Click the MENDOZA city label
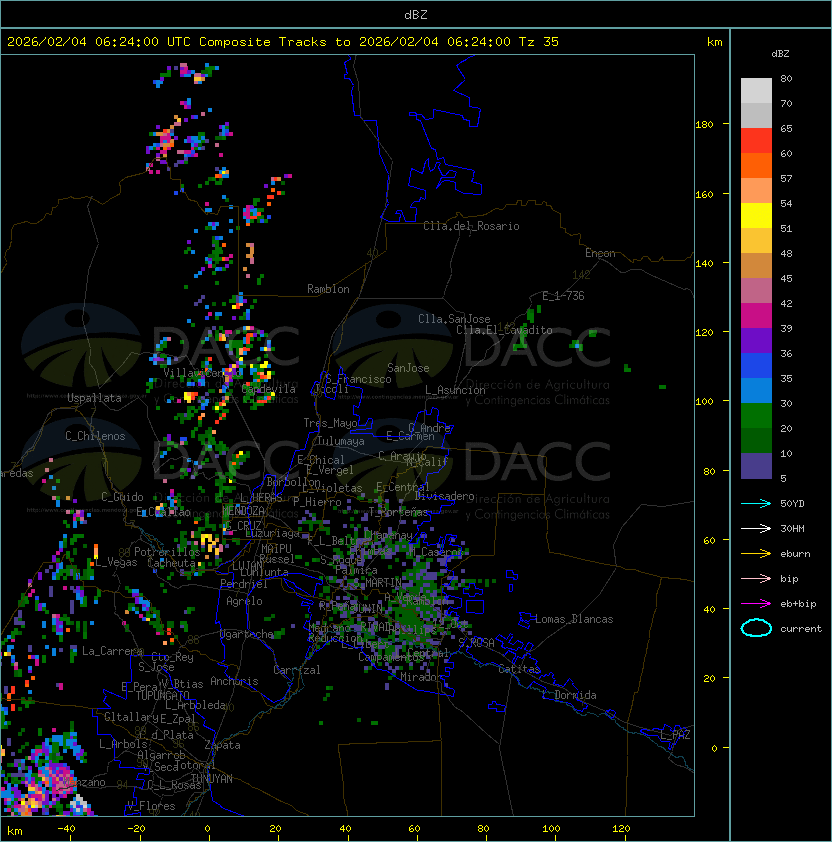Screen dimensions: 832x842 point(243,511)
